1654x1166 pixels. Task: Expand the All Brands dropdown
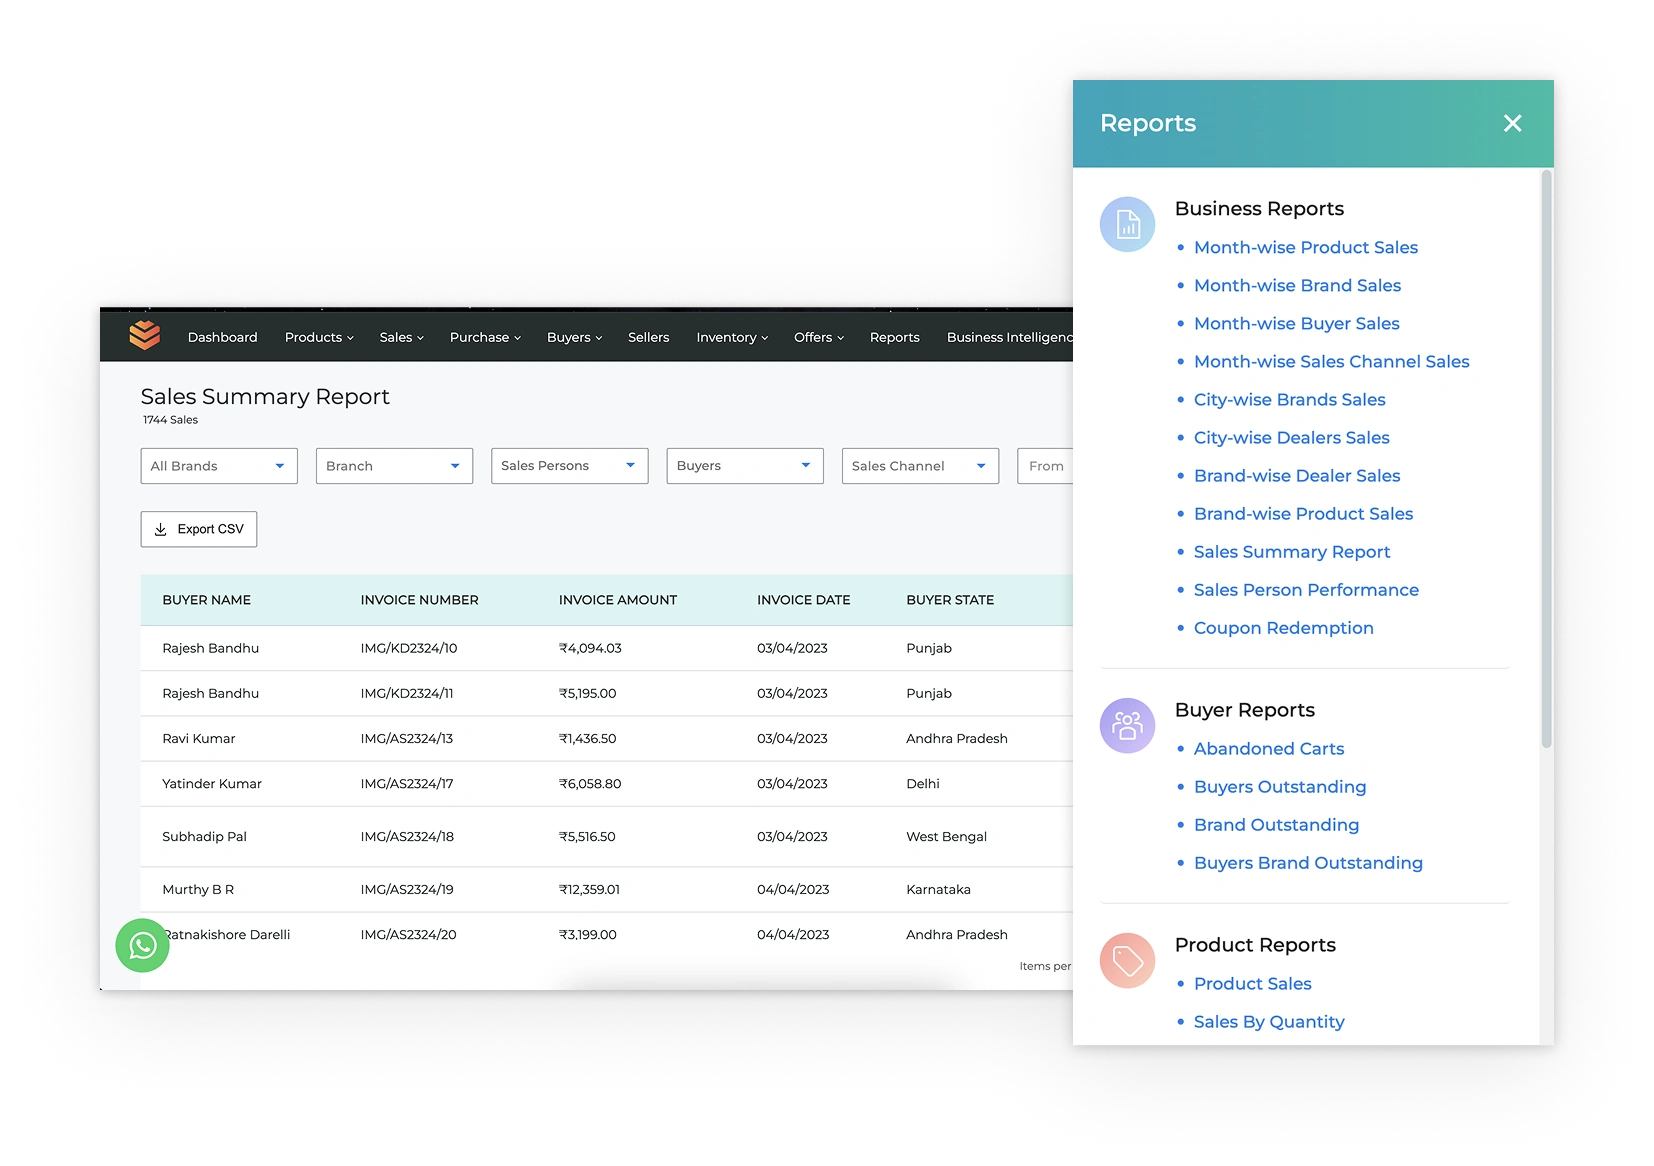(219, 466)
